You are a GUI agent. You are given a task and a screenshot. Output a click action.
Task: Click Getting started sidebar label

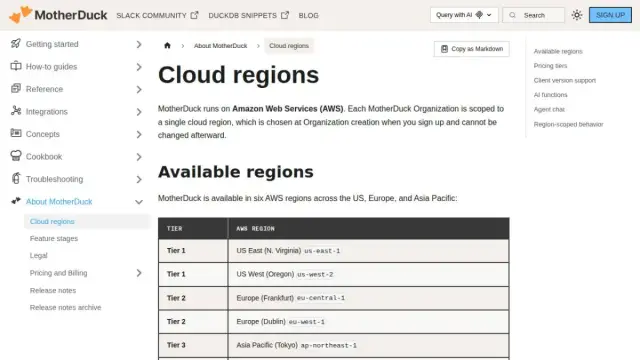click(52, 44)
